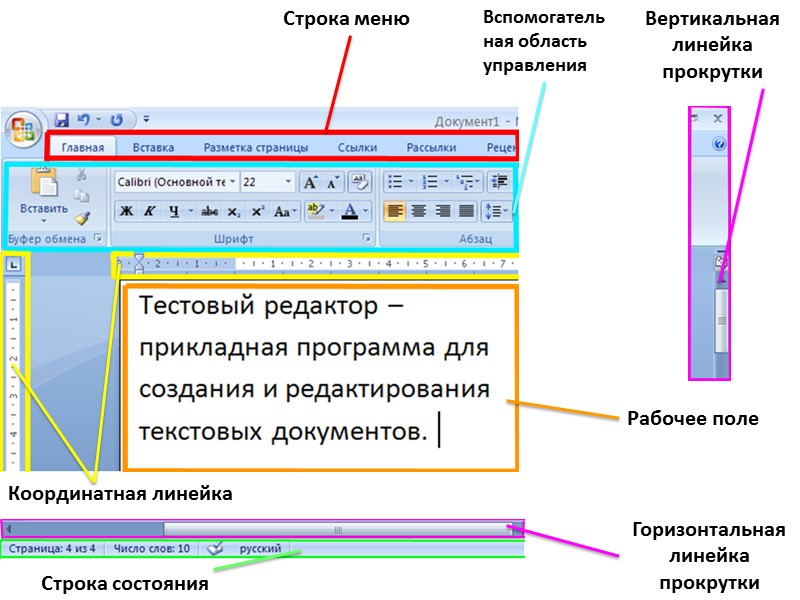This screenshot has height=600, width=800.
Task: Expand Вставить paste options arrow
Action: [44, 220]
